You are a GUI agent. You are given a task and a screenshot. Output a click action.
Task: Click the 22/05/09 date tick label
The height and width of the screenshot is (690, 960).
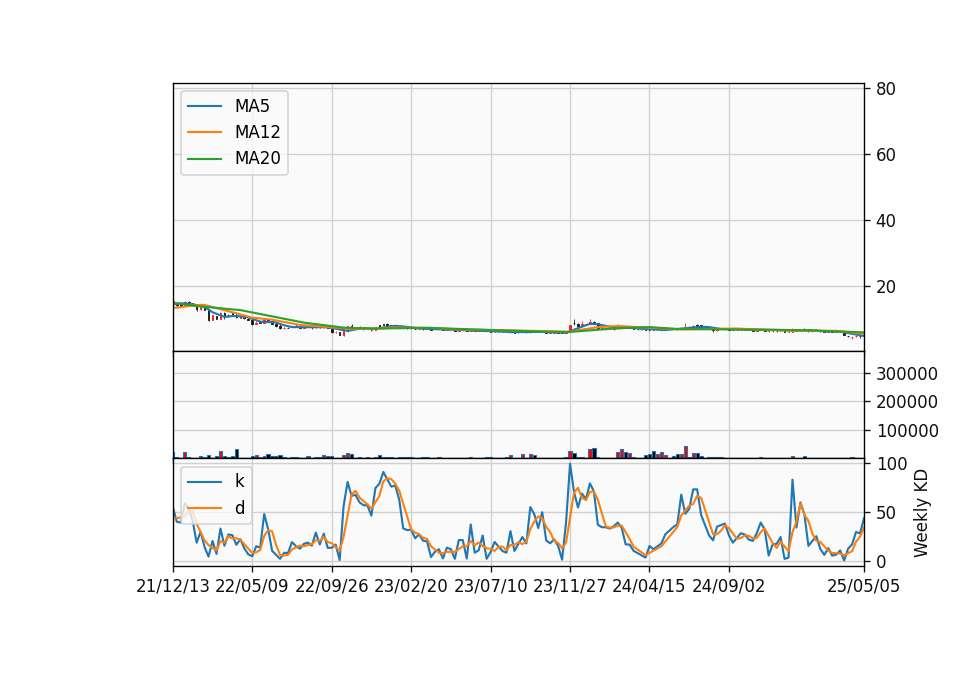(252, 587)
